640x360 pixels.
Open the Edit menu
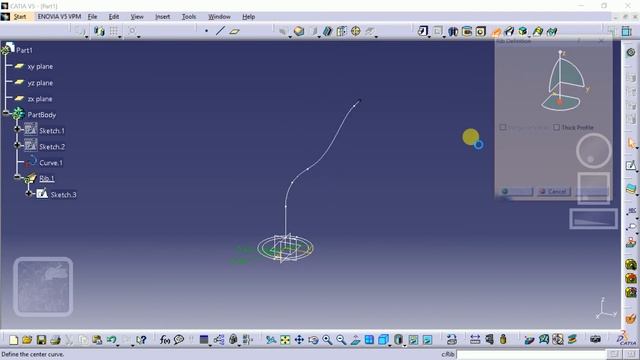113,17
